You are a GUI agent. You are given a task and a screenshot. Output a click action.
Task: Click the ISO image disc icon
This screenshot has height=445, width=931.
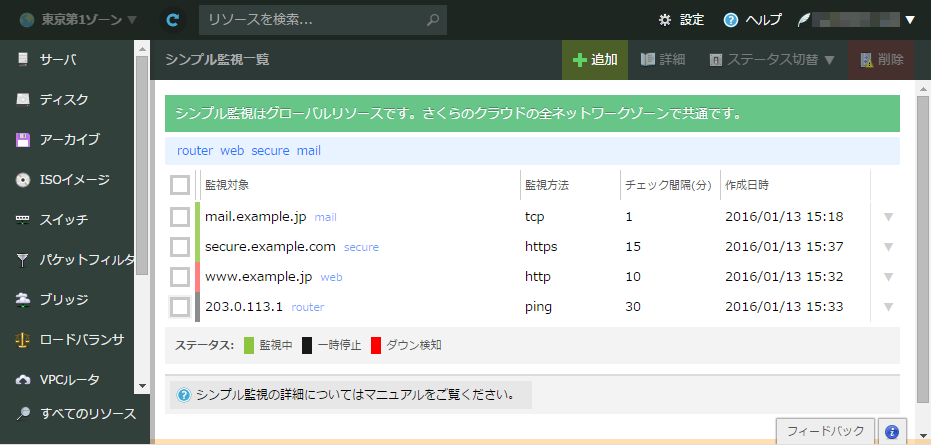point(23,180)
